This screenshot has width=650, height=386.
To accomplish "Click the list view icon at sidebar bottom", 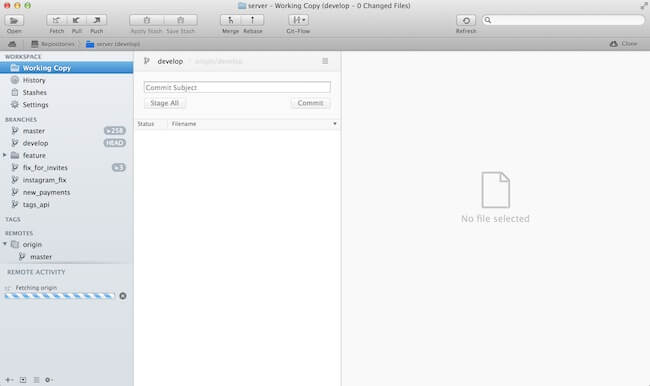I will tap(36, 380).
